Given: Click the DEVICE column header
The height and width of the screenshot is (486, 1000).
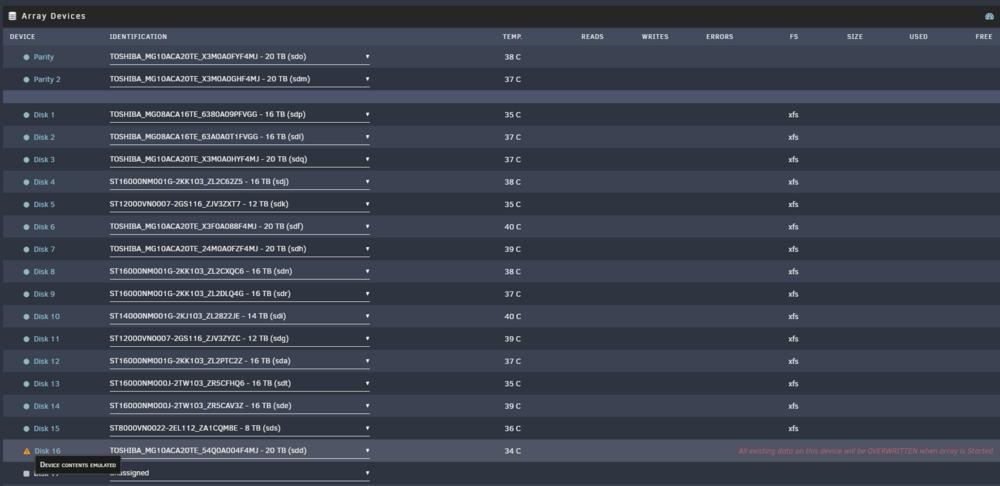Looking at the screenshot, I should tap(22, 37).
